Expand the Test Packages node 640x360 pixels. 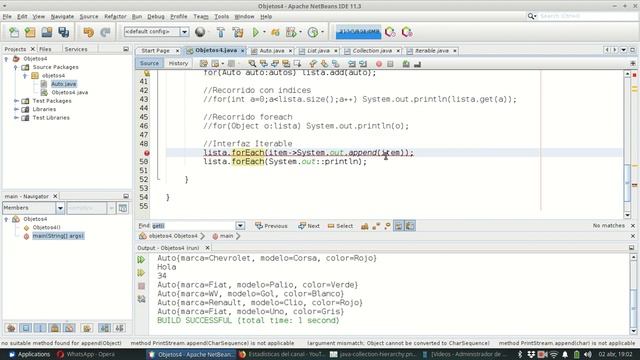(x=16, y=101)
